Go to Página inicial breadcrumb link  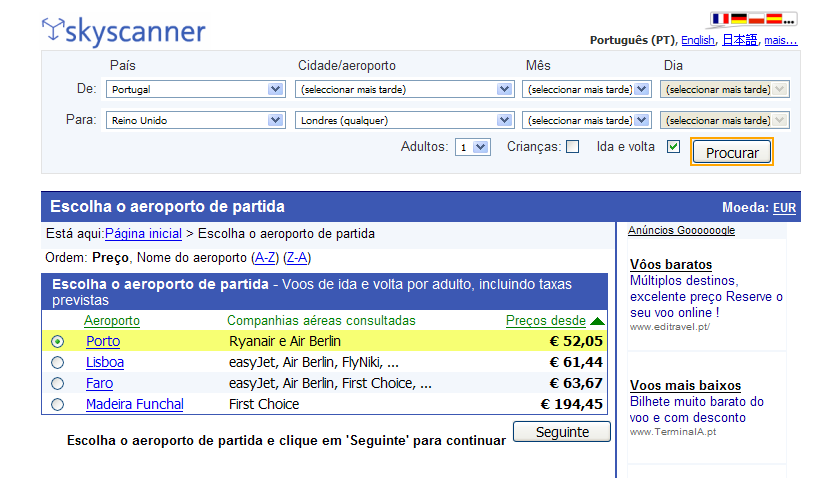point(143,234)
